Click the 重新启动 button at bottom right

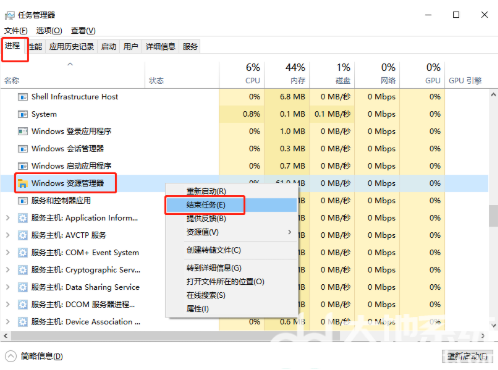(467, 357)
